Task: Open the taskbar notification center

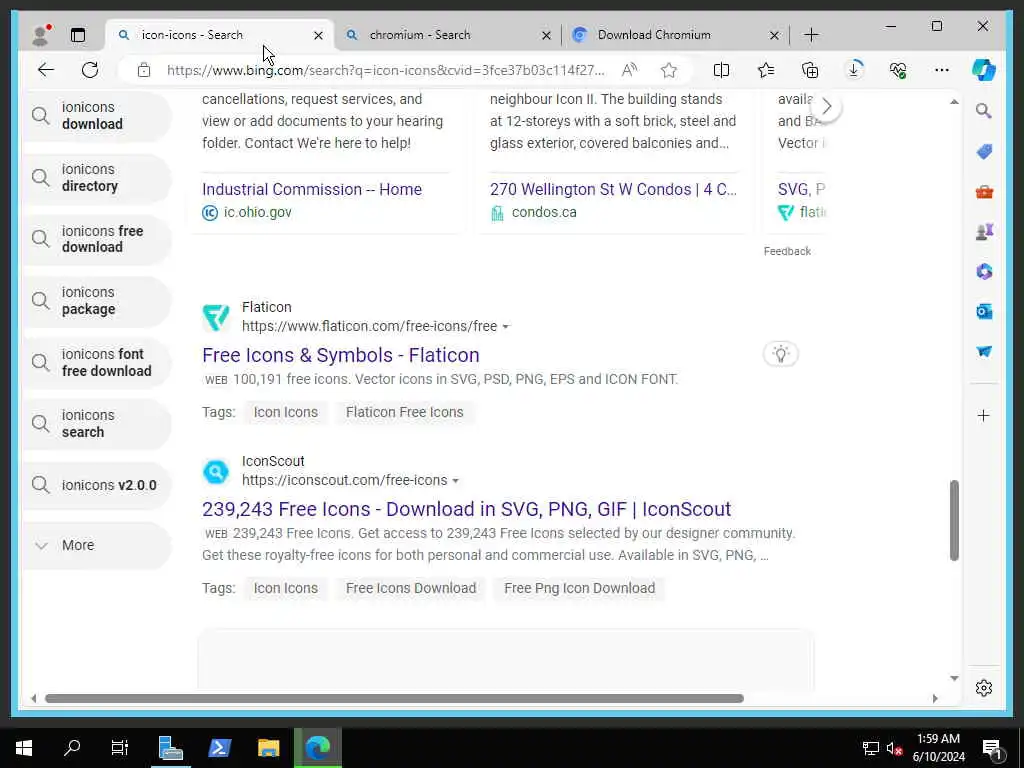Action: click(x=993, y=748)
